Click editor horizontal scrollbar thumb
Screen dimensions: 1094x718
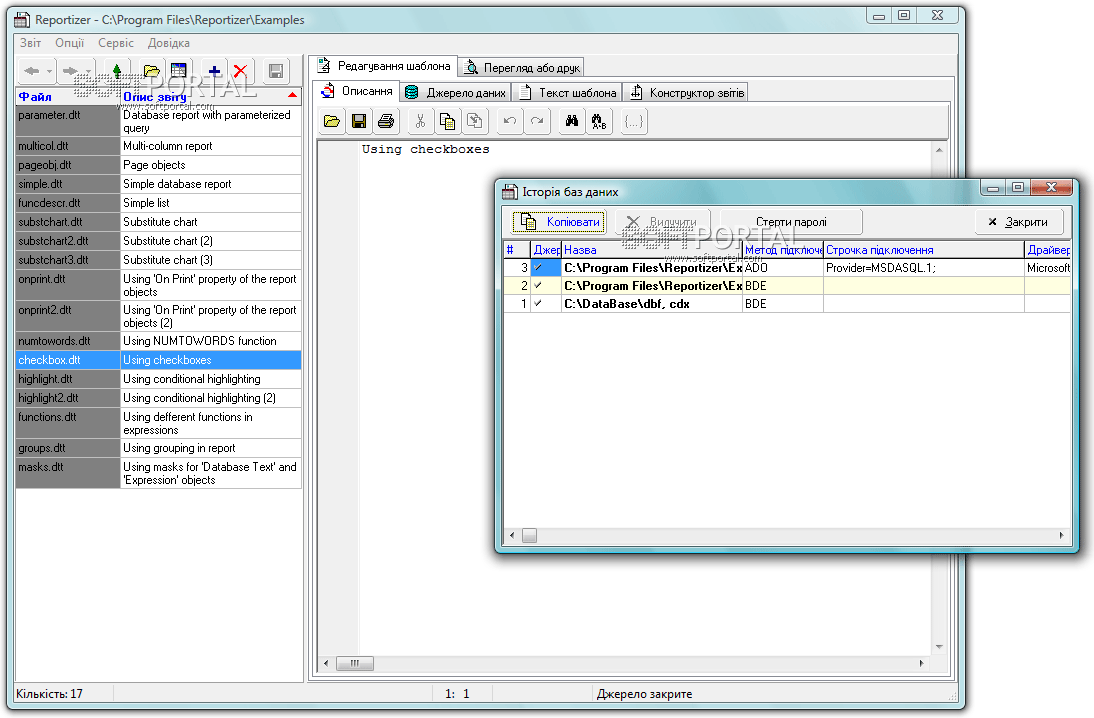pyautogui.click(x=354, y=663)
